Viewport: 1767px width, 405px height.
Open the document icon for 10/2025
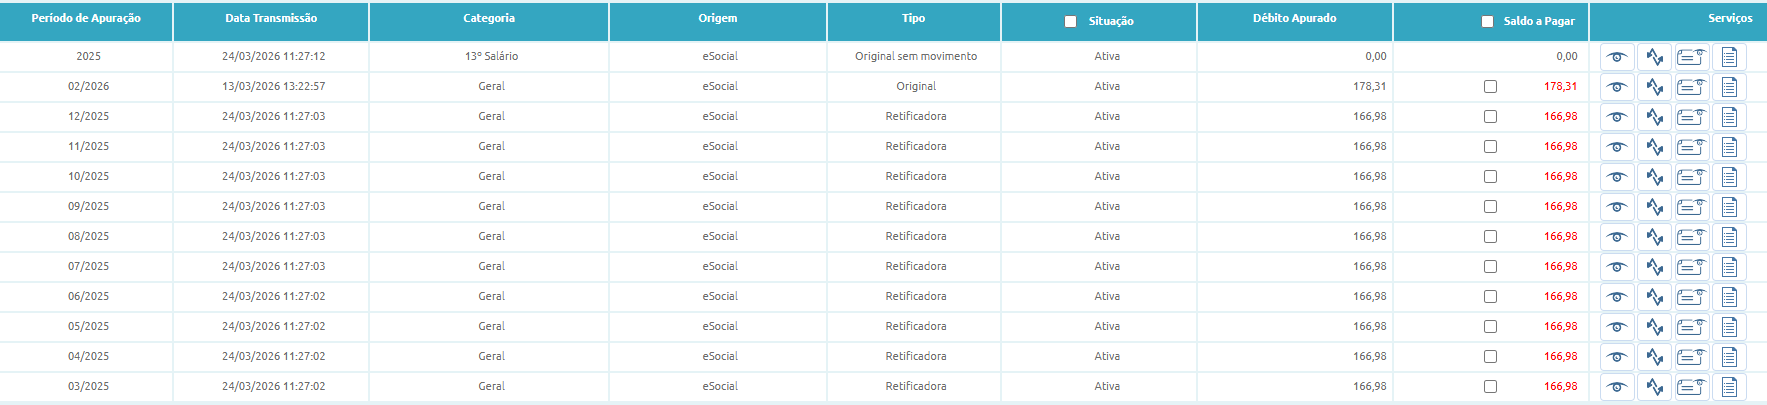click(x=1729, y=177)
